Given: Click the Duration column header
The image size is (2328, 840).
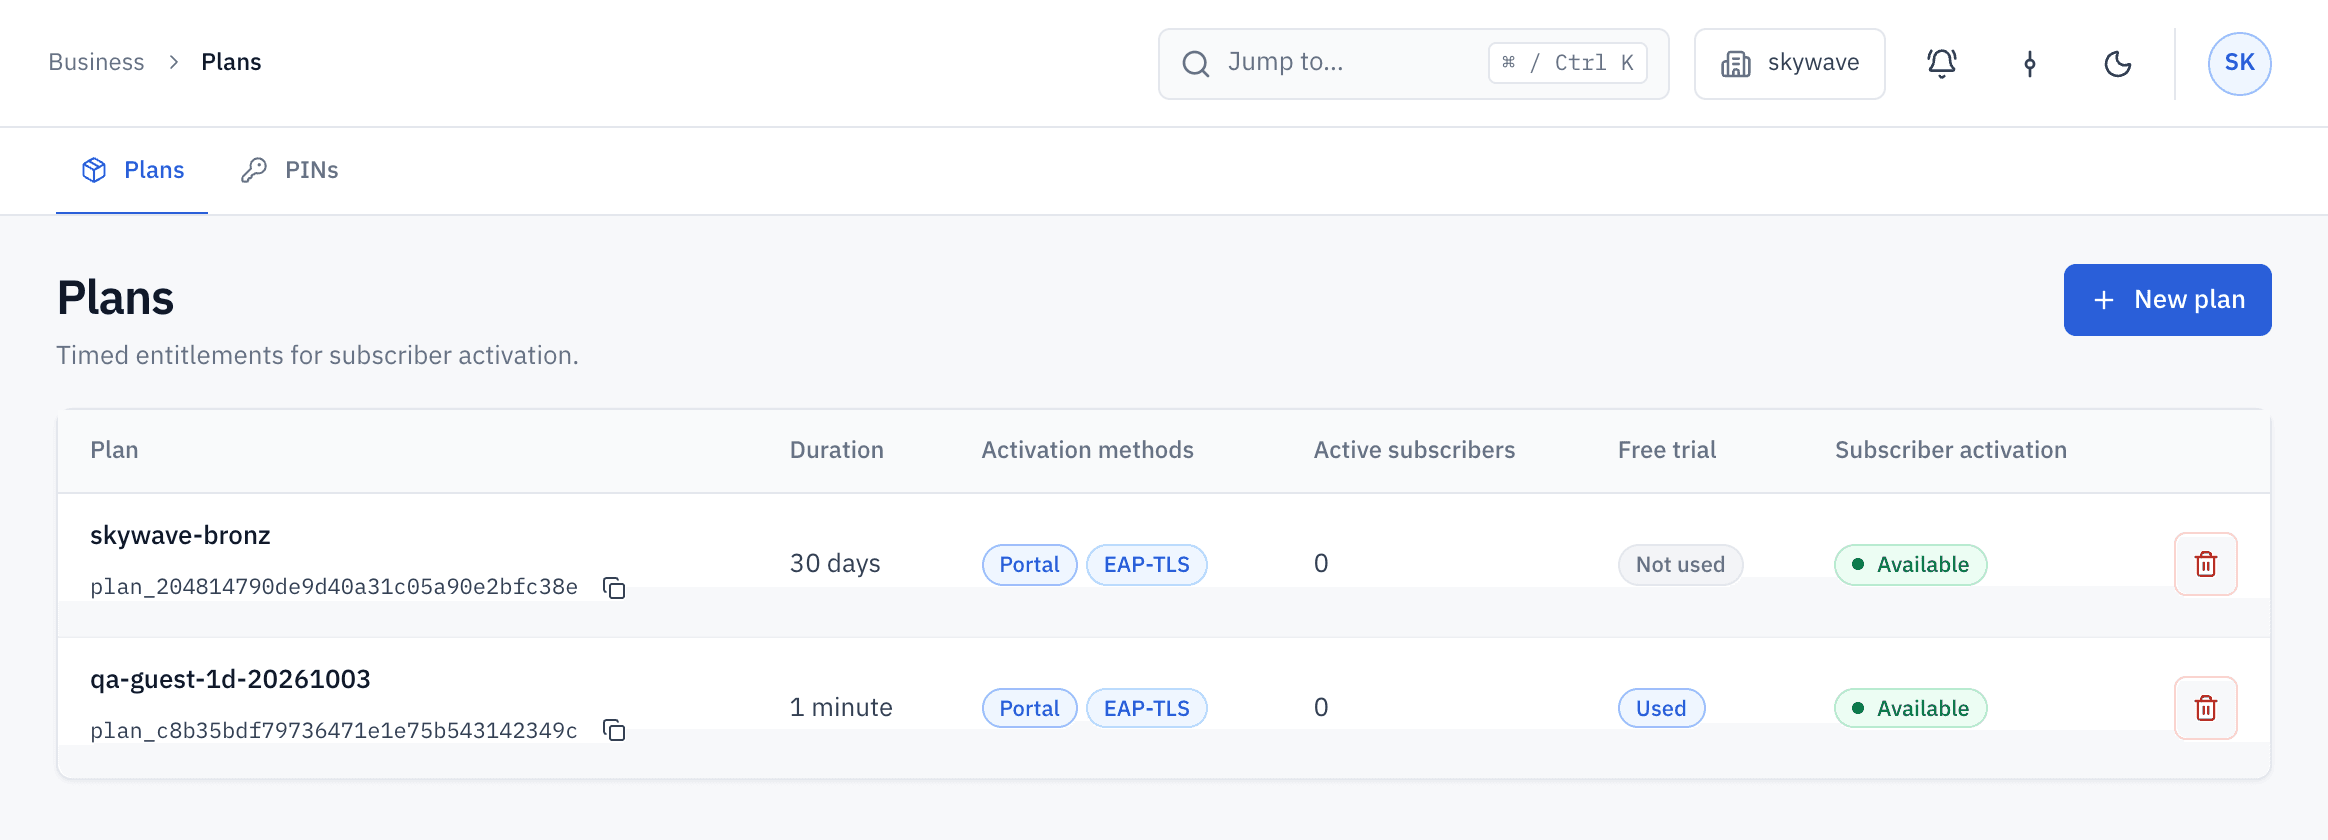Looking at the screenshot, I should [837, 450].
